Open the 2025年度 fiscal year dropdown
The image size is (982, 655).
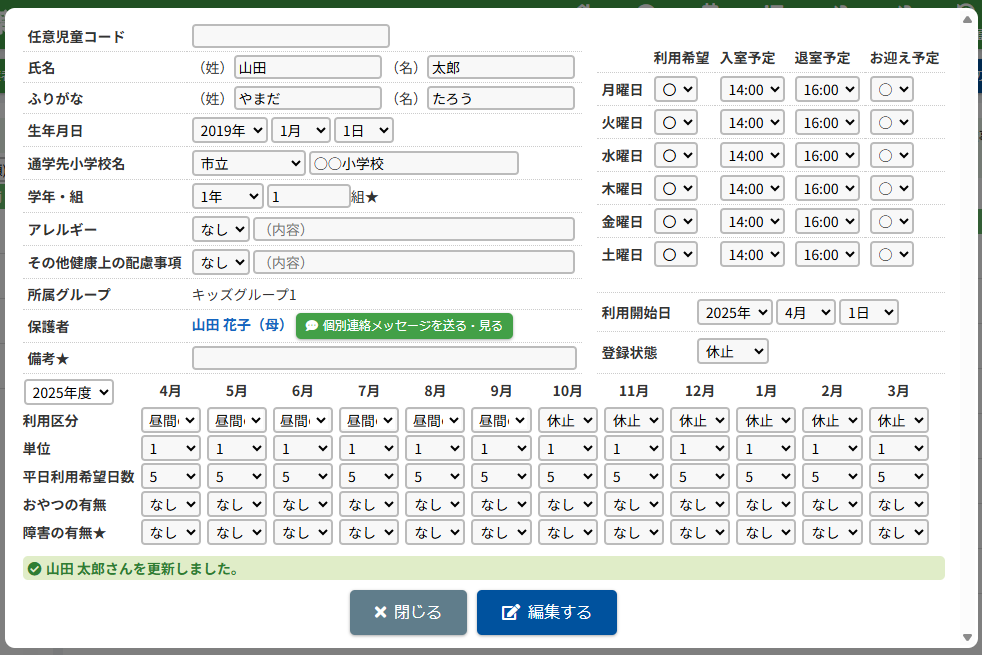pos(69,392)
